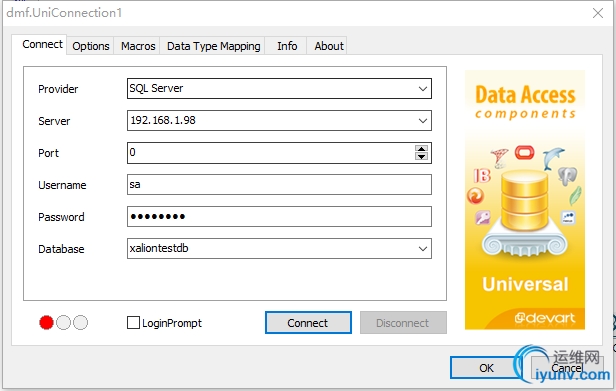Open the Macros tab
Screen dimensions: 616x391
(138, 46)
